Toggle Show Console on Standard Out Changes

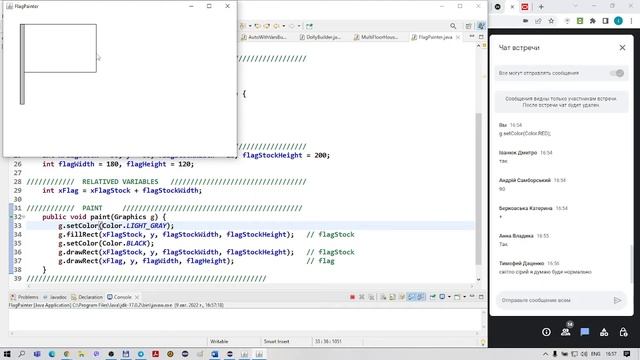click(411, 297)
